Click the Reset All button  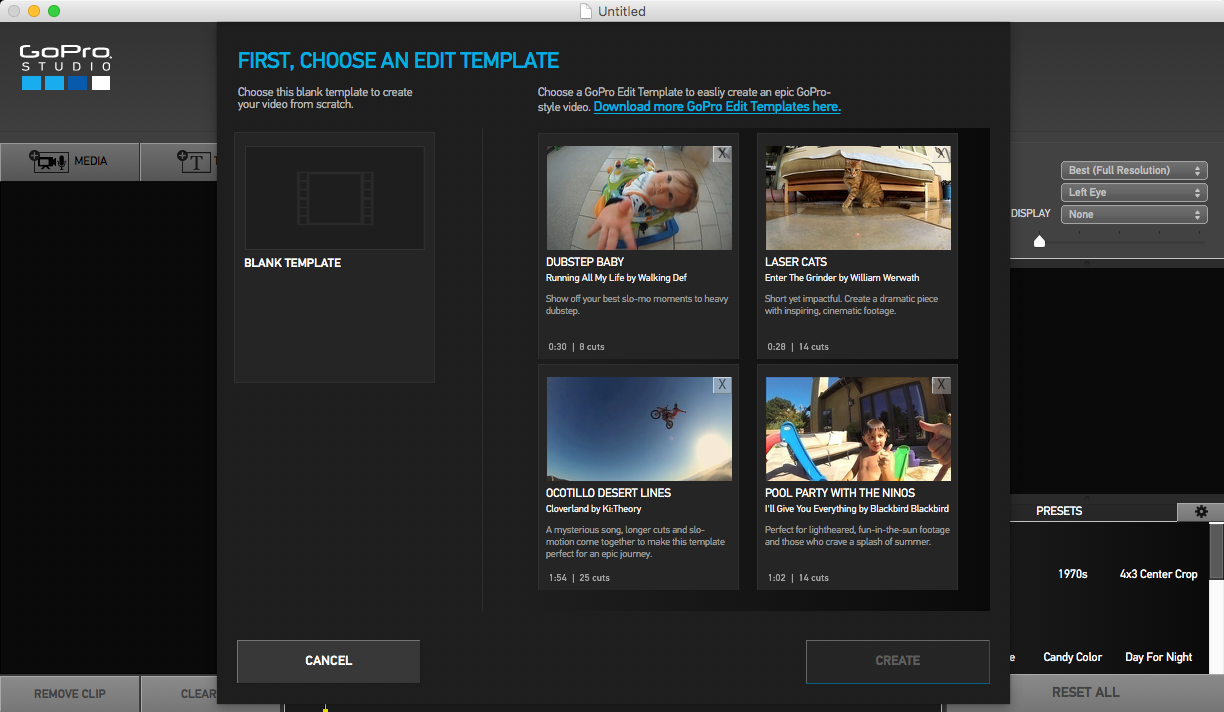pos(1084,691)
